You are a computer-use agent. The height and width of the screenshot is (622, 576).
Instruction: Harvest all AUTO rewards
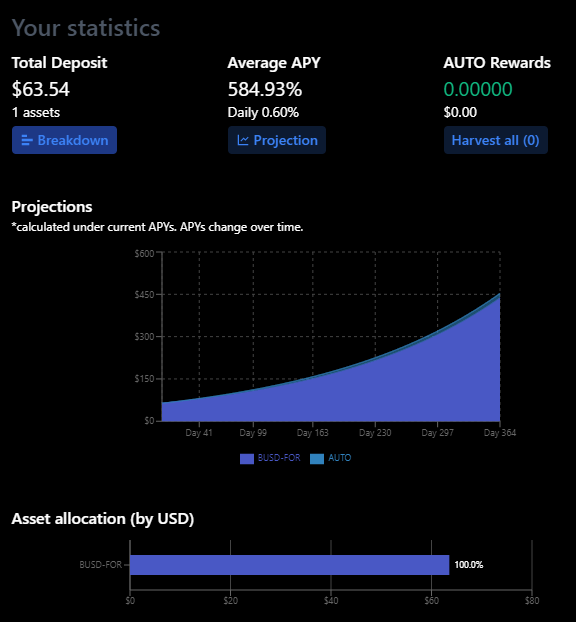[x=496, y=140]
